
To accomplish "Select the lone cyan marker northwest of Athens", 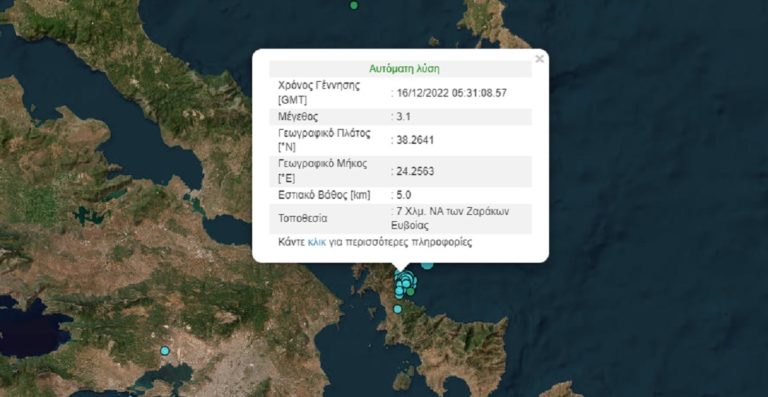I will (165, 350).
